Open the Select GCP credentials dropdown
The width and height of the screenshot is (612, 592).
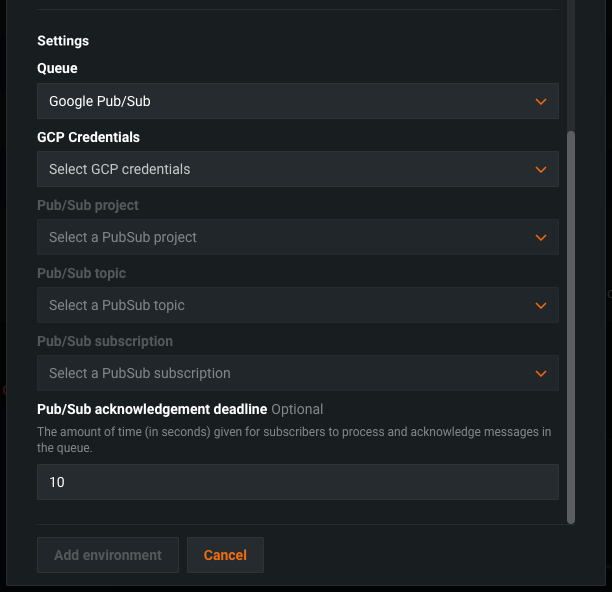coord(280,169)
